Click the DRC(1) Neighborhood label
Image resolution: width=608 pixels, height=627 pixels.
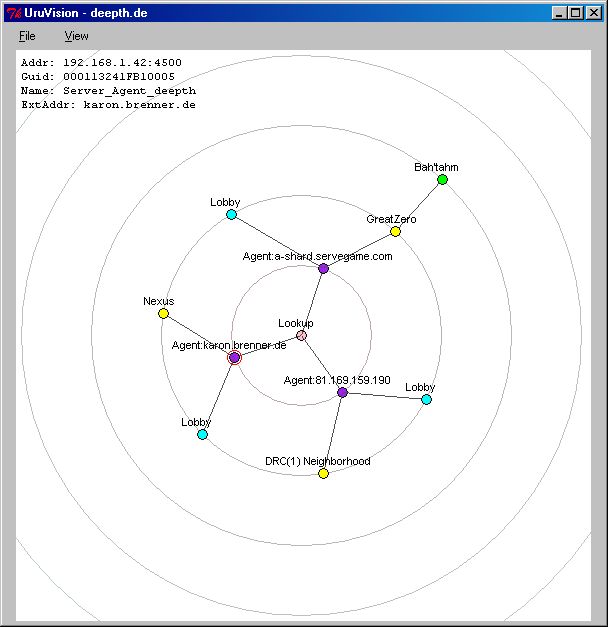pyautogui.click(x=318, y=461)
